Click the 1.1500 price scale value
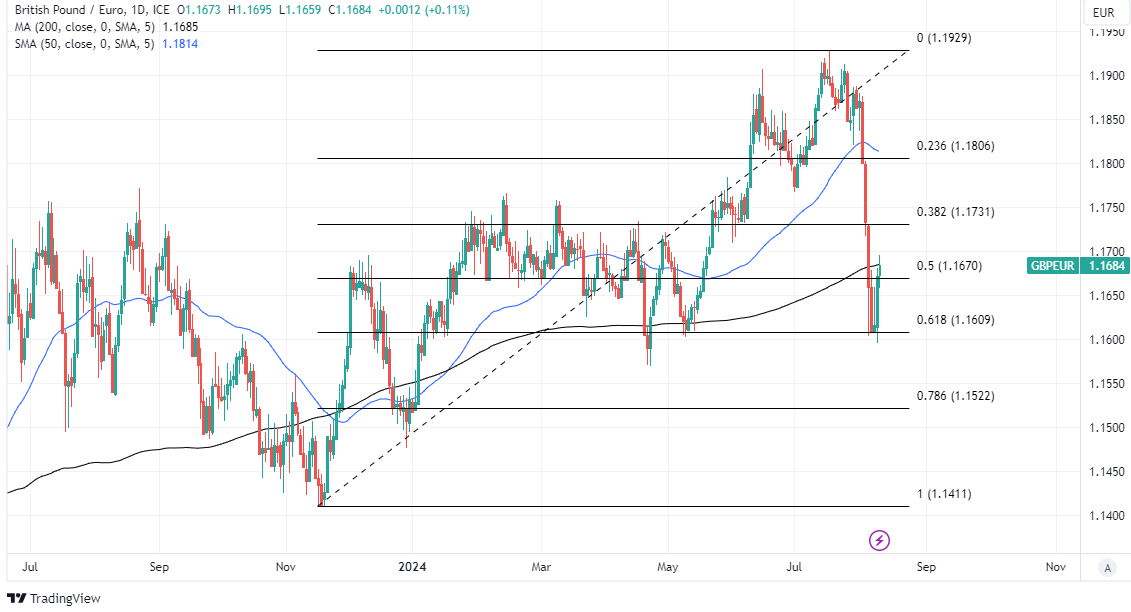Viewport: 1131px width, 612px height. click(1105, 428)
